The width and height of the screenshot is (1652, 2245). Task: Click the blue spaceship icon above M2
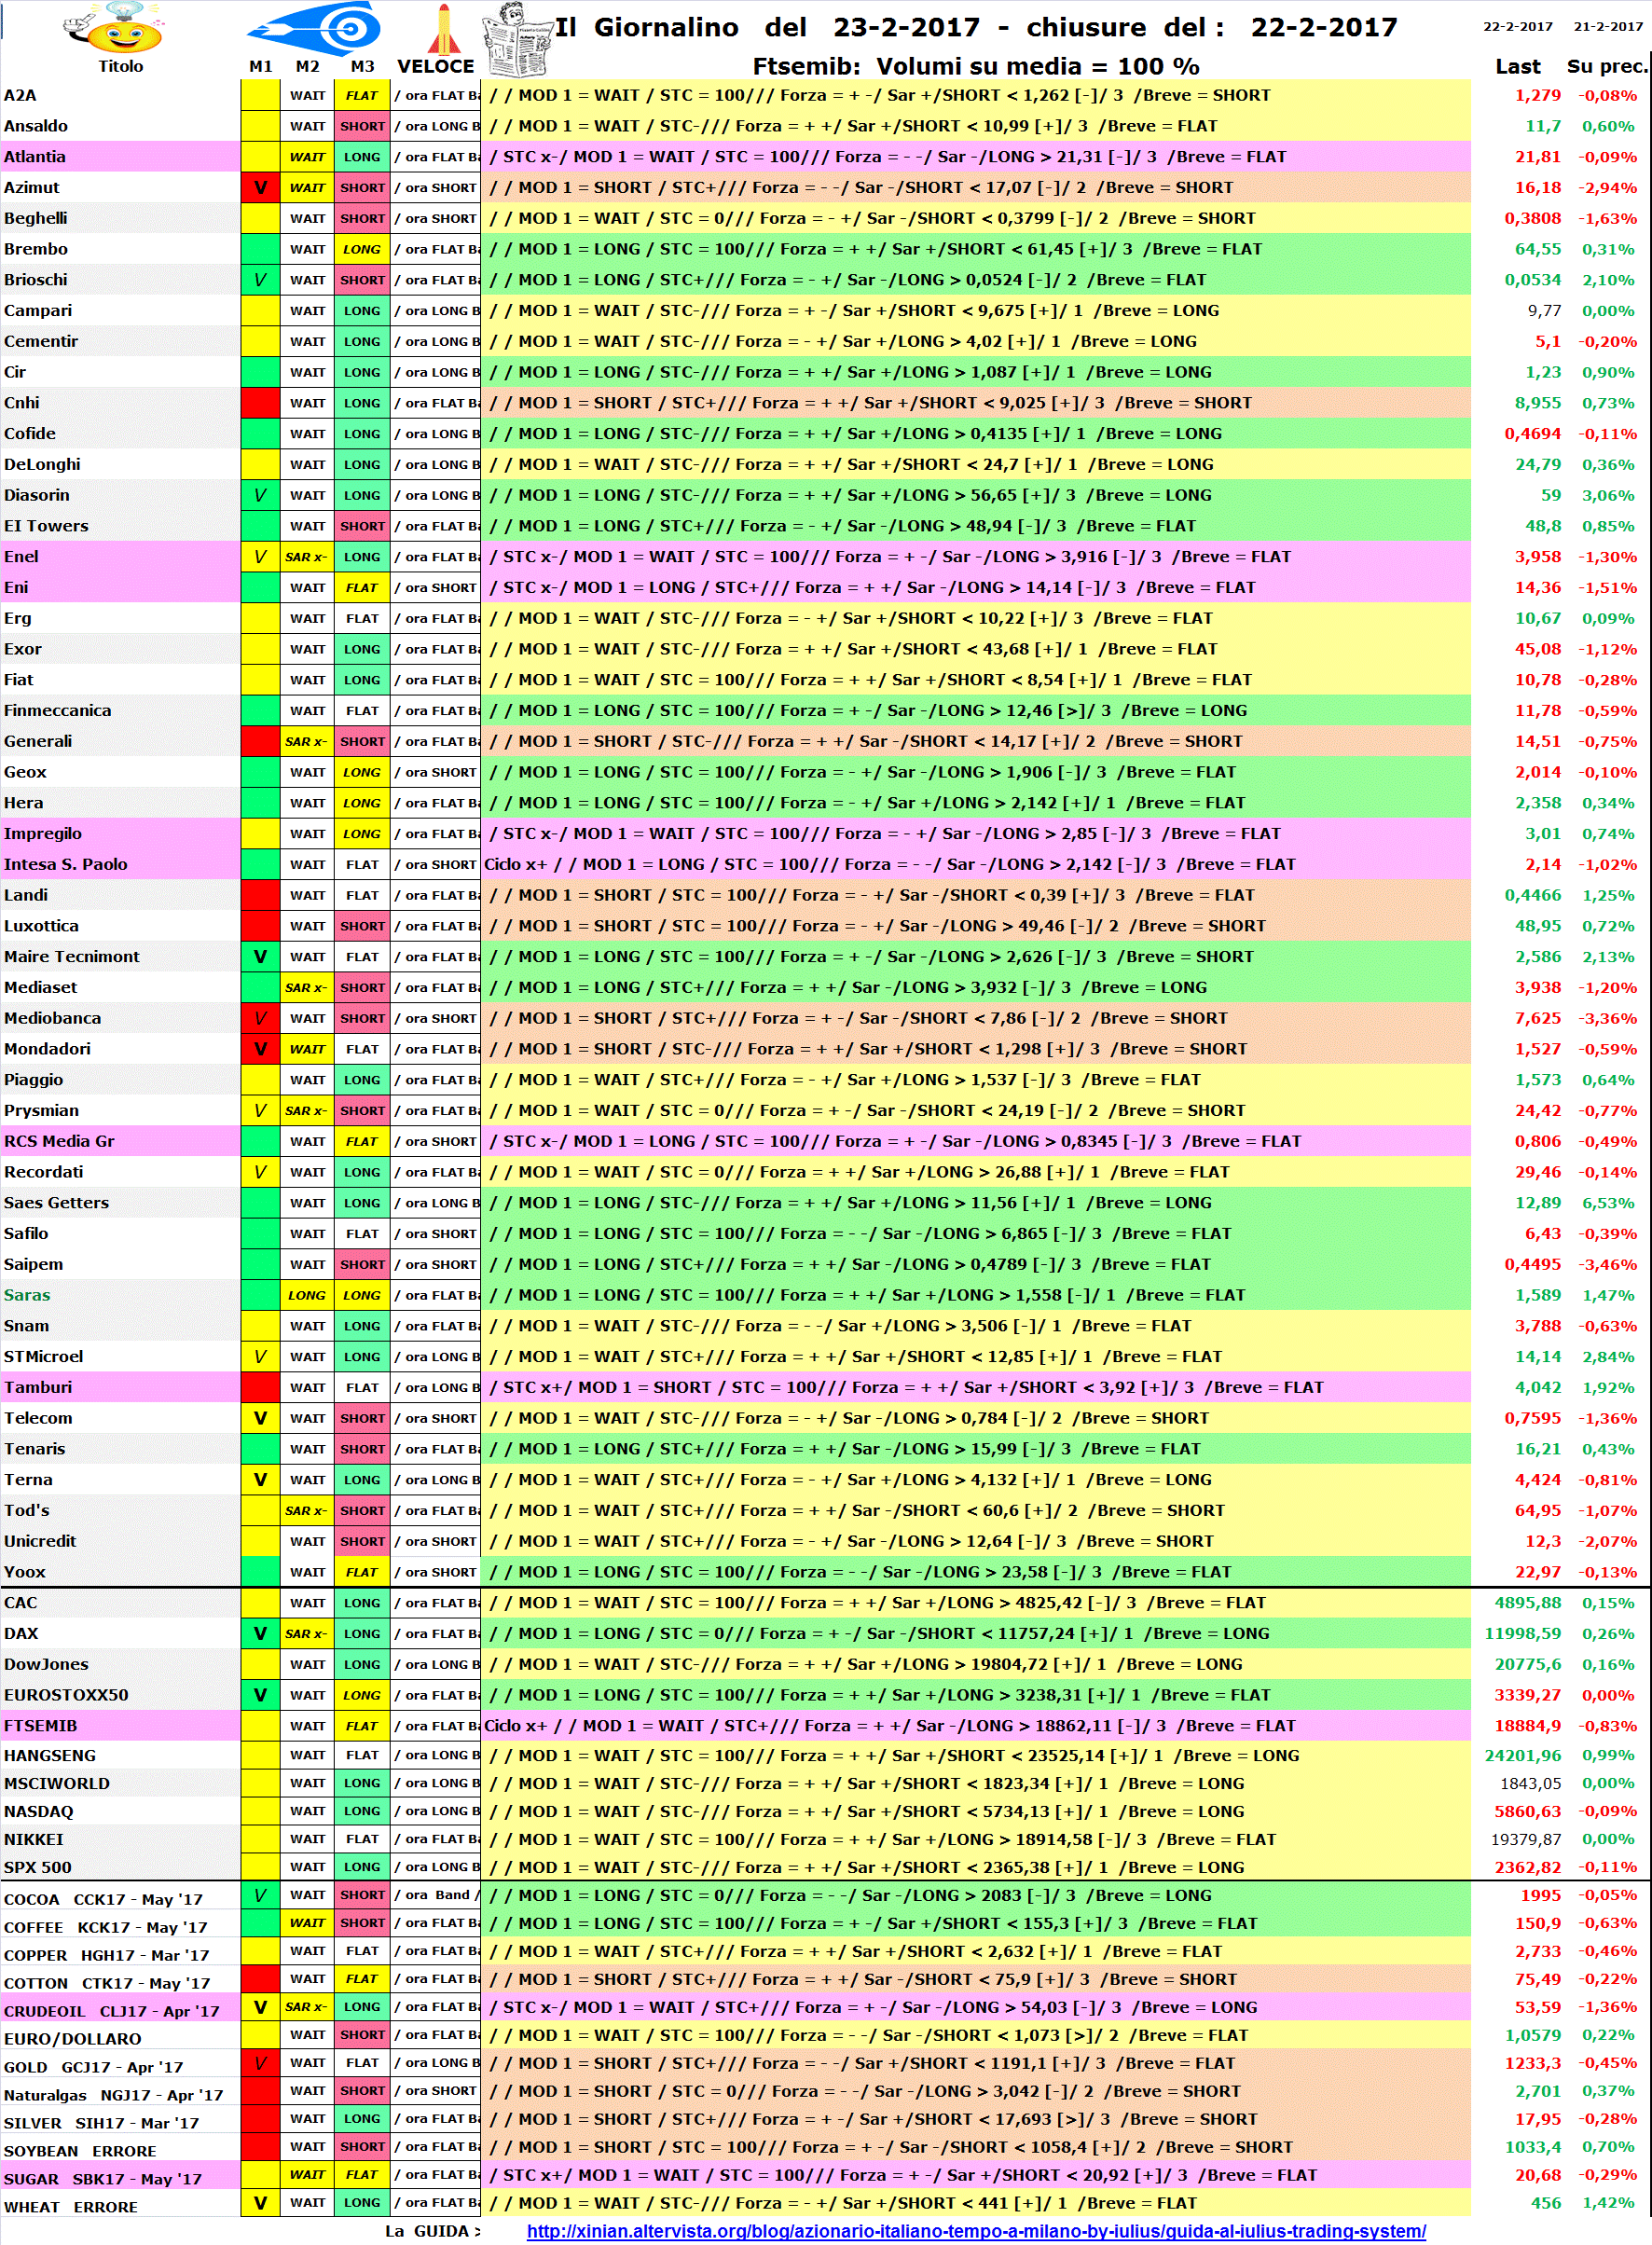(314, 27)
